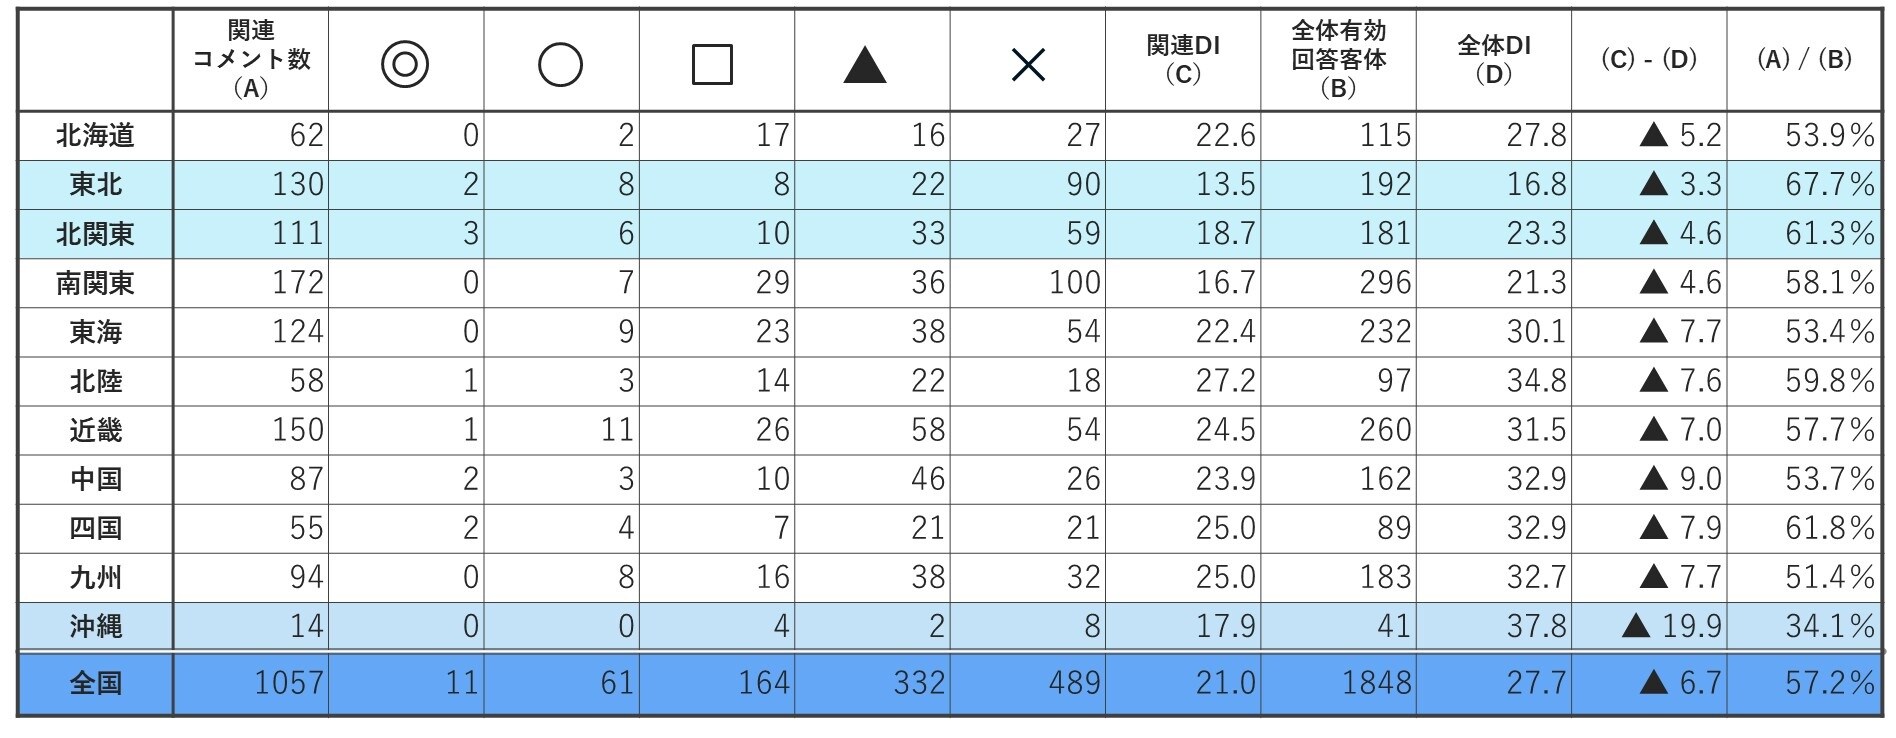Image resolution: width=1896 pixels, height=738 pixels.
Task: Click the single circle symbol column header
Action: pos(560,65)
